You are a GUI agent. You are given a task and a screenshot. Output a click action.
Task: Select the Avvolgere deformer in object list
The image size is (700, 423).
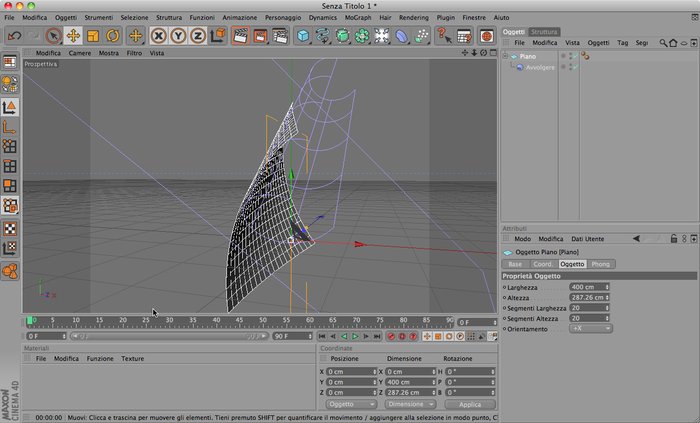[540, 67]
